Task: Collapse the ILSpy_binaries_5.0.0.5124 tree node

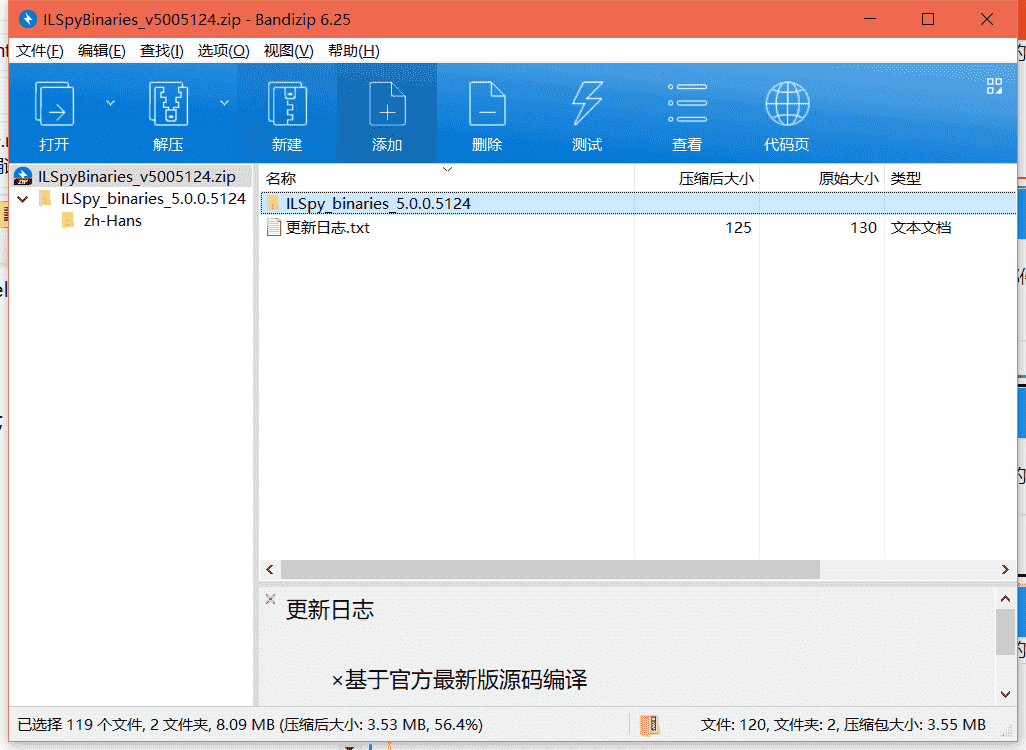Action: pyautogui.click(x=23, y=199)
